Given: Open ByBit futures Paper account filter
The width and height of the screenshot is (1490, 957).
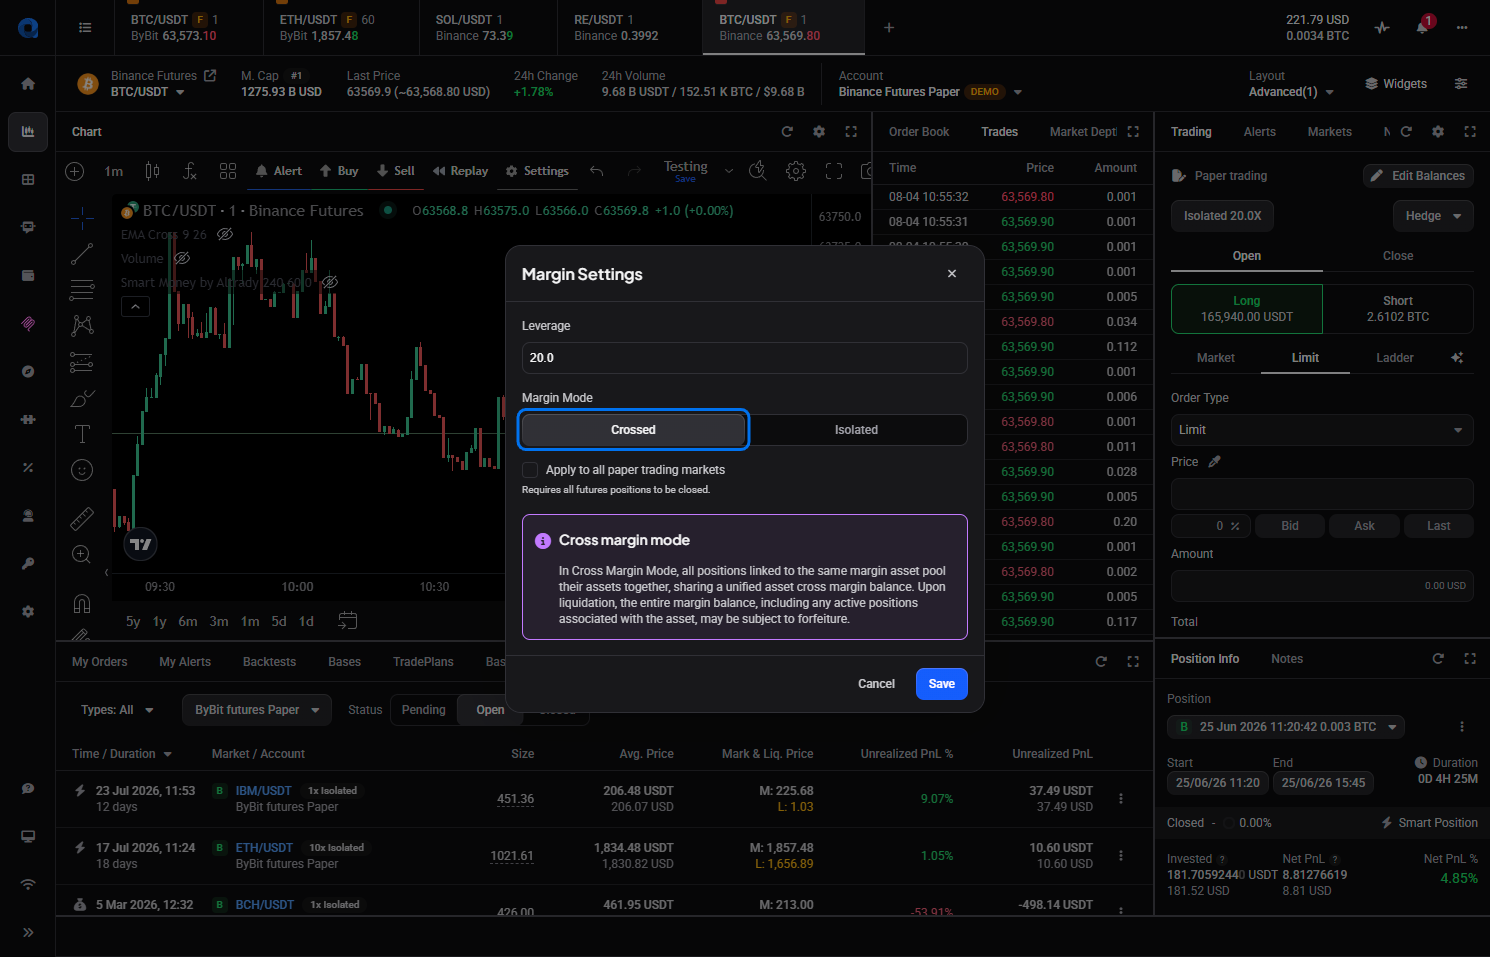Looking at the screenshot, I should 256,710.
